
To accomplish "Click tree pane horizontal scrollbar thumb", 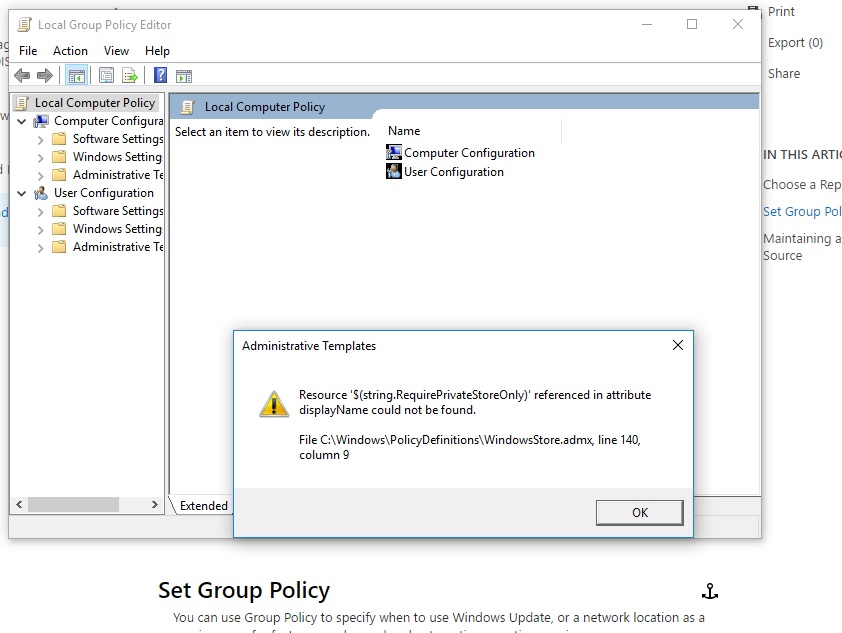I will click(x=73, y=505).
